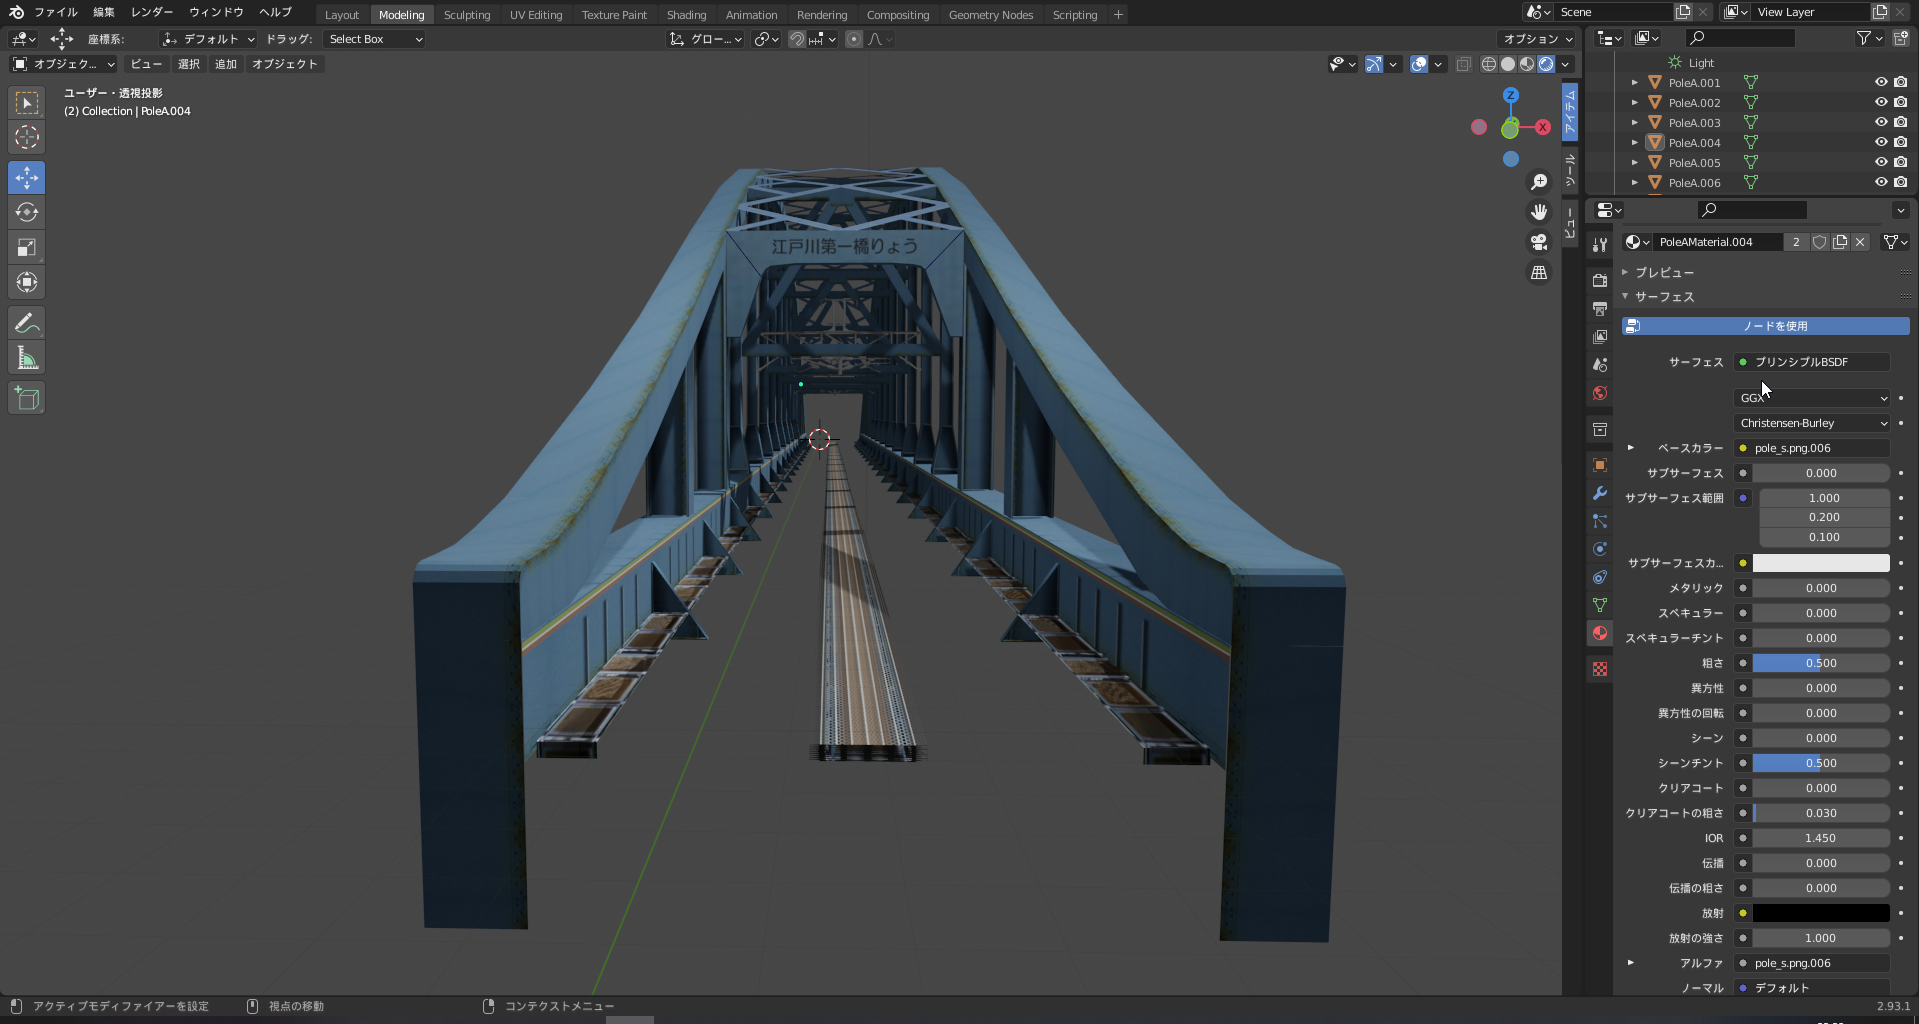
Task: Select the Rotate tool in left toolbar
Action: [27, 212]
